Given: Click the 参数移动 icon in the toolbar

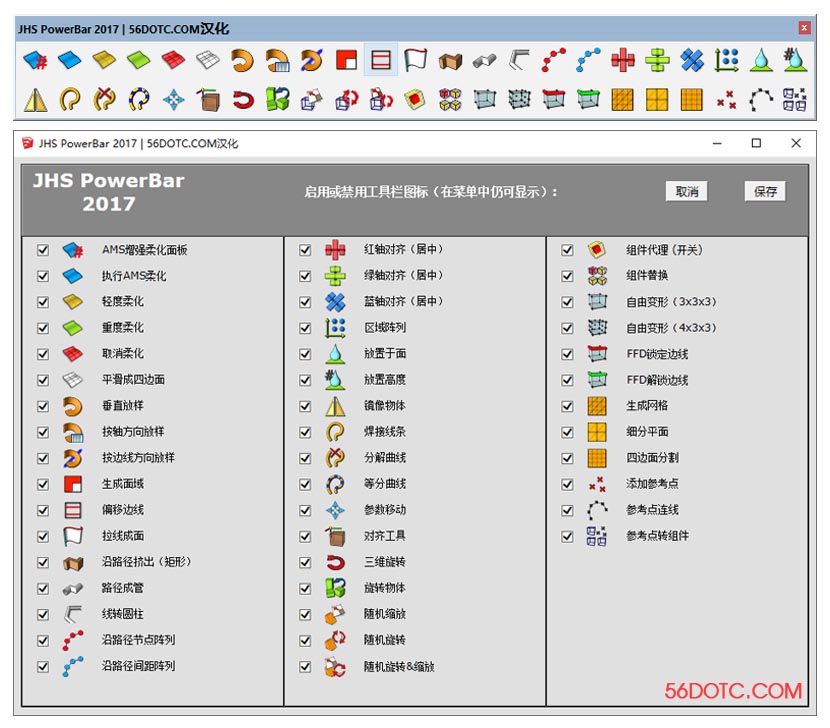Looking at the screenshot, I should click(x=174, y=99).
